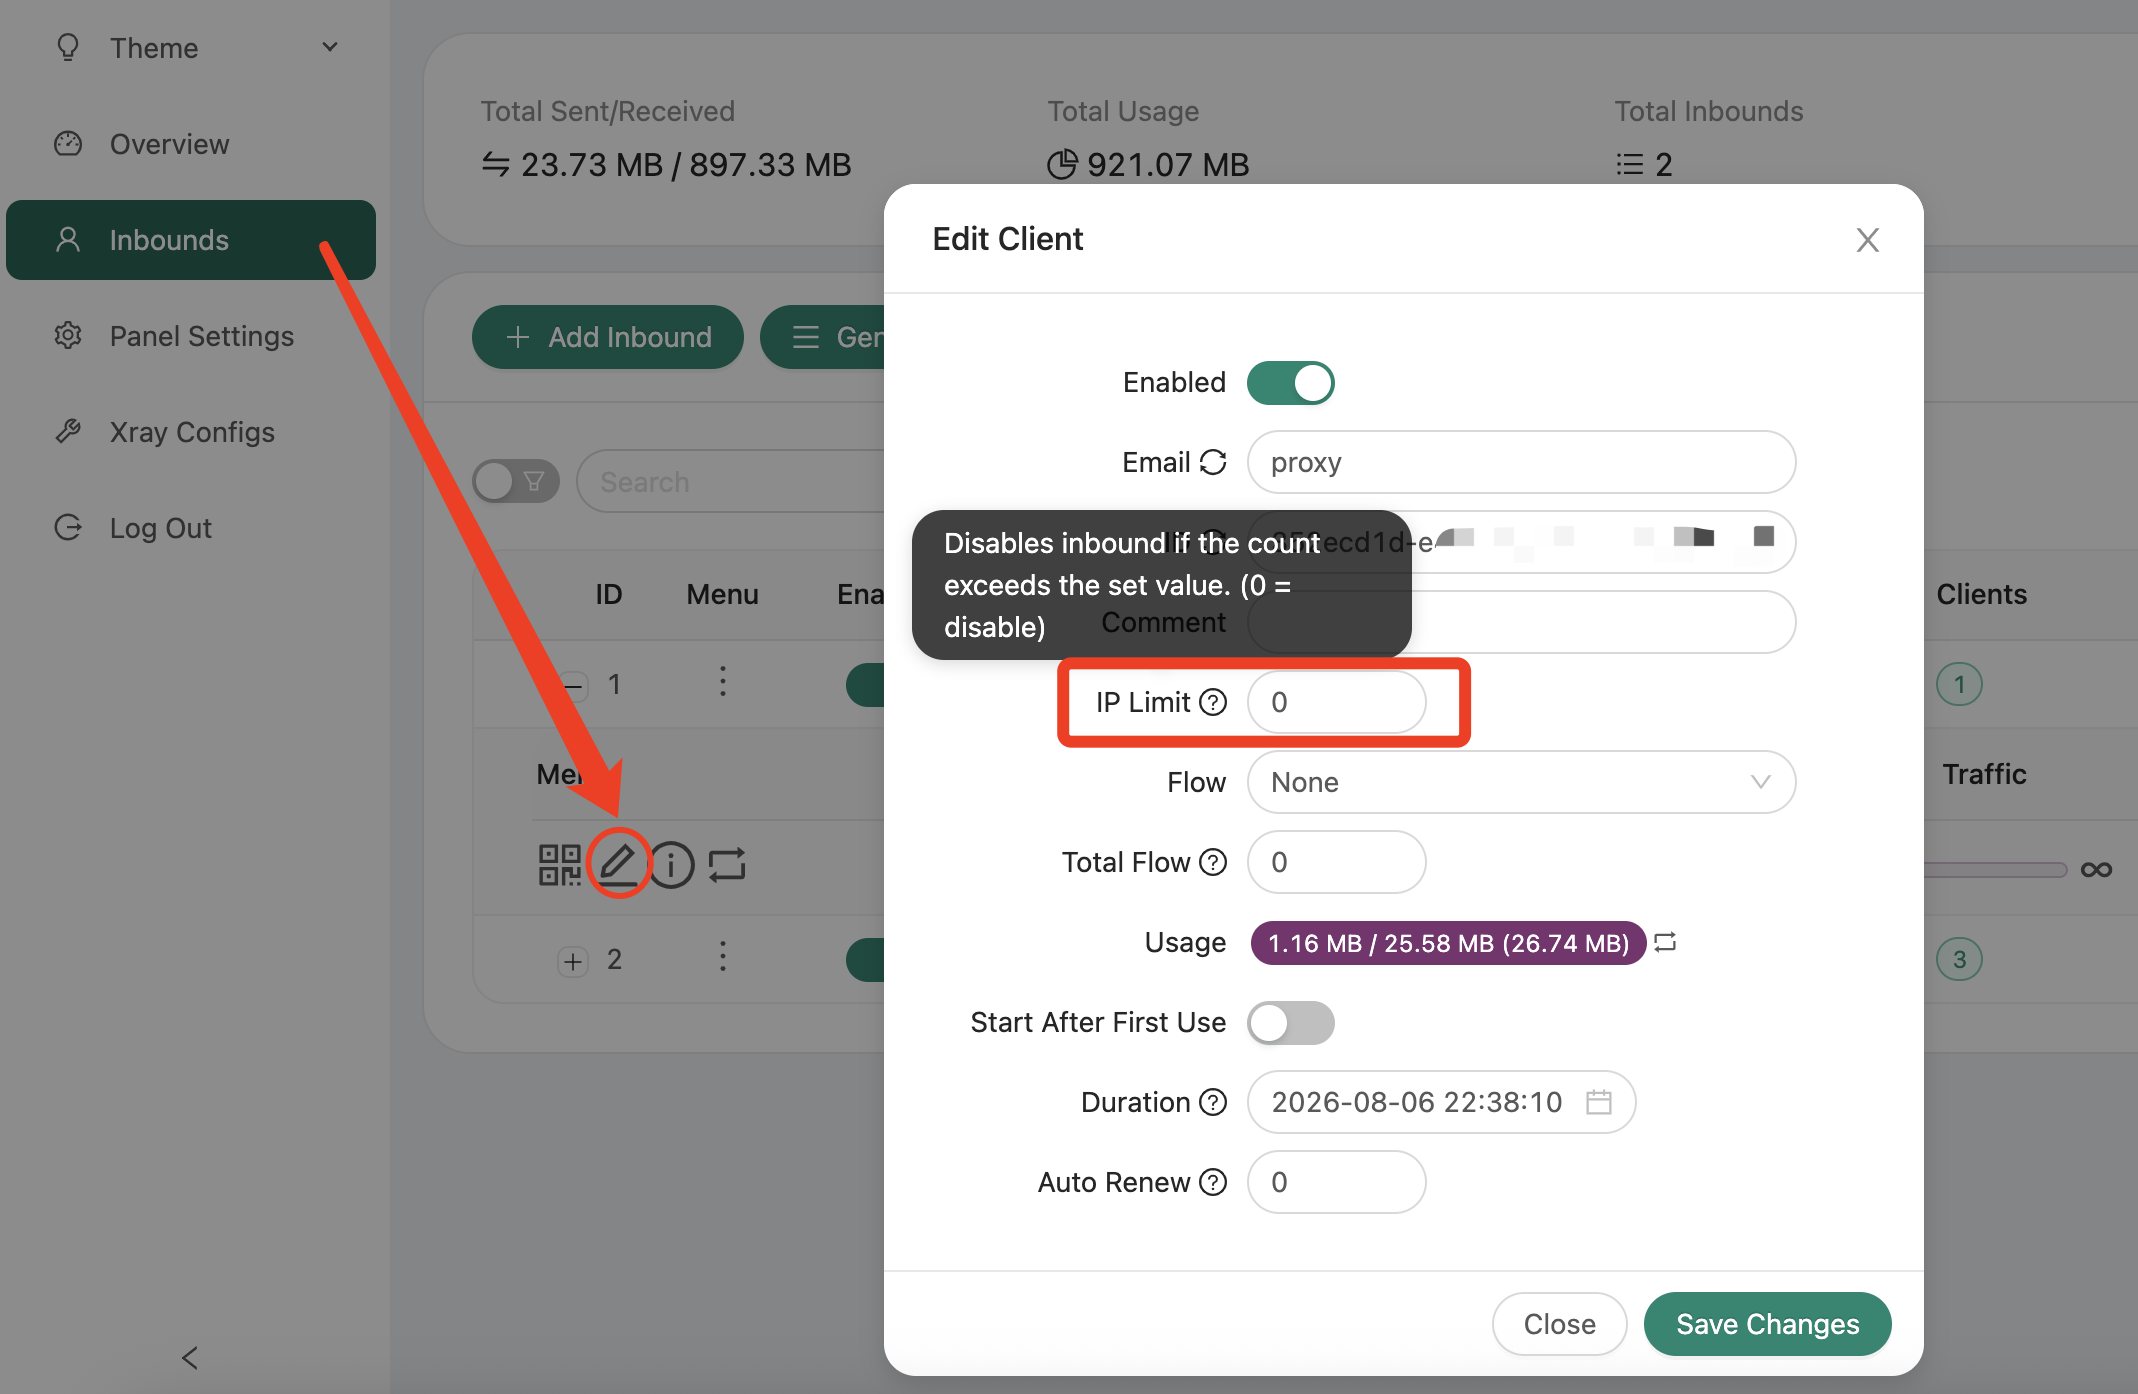Enable Start After First Use switch
The height and width of the screenshot is (1394, 2138).
[x=1290, y=1023]
